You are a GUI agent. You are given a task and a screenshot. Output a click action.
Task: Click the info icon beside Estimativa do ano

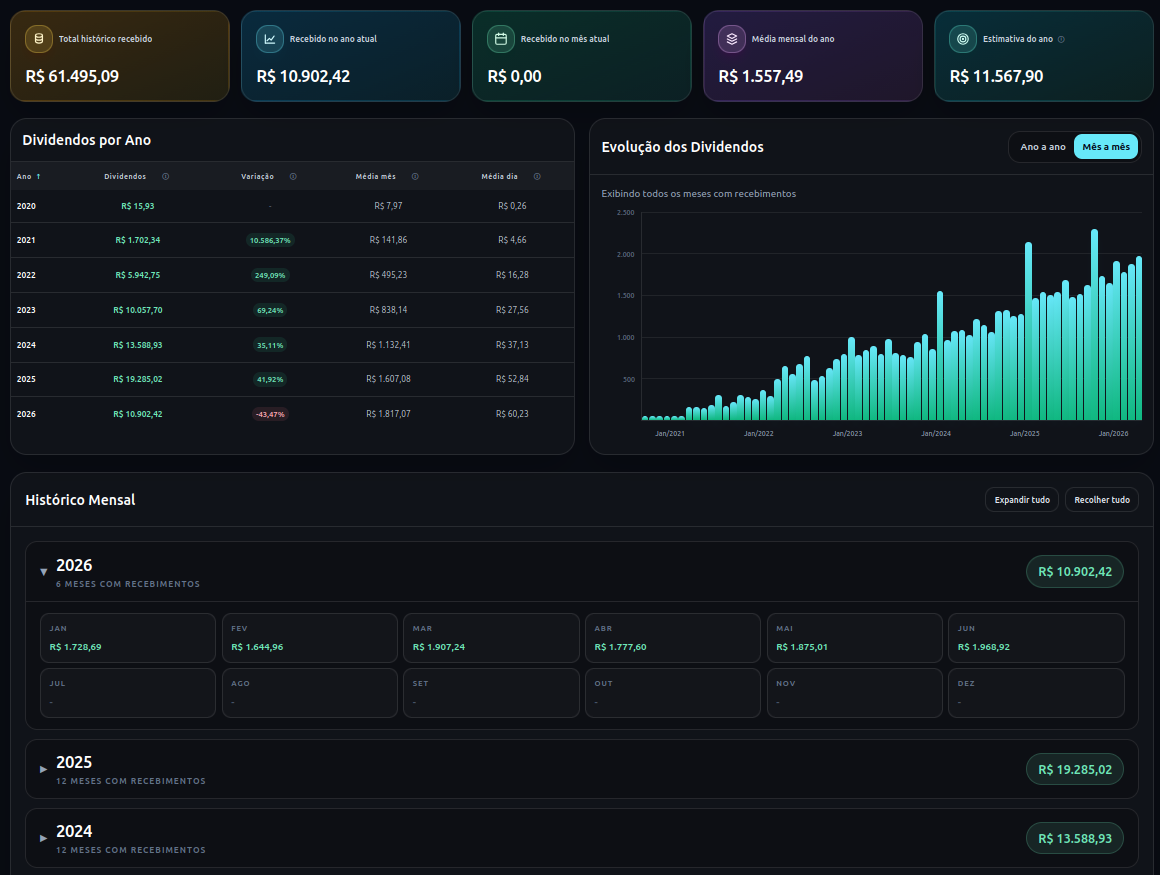[1061, 39]
